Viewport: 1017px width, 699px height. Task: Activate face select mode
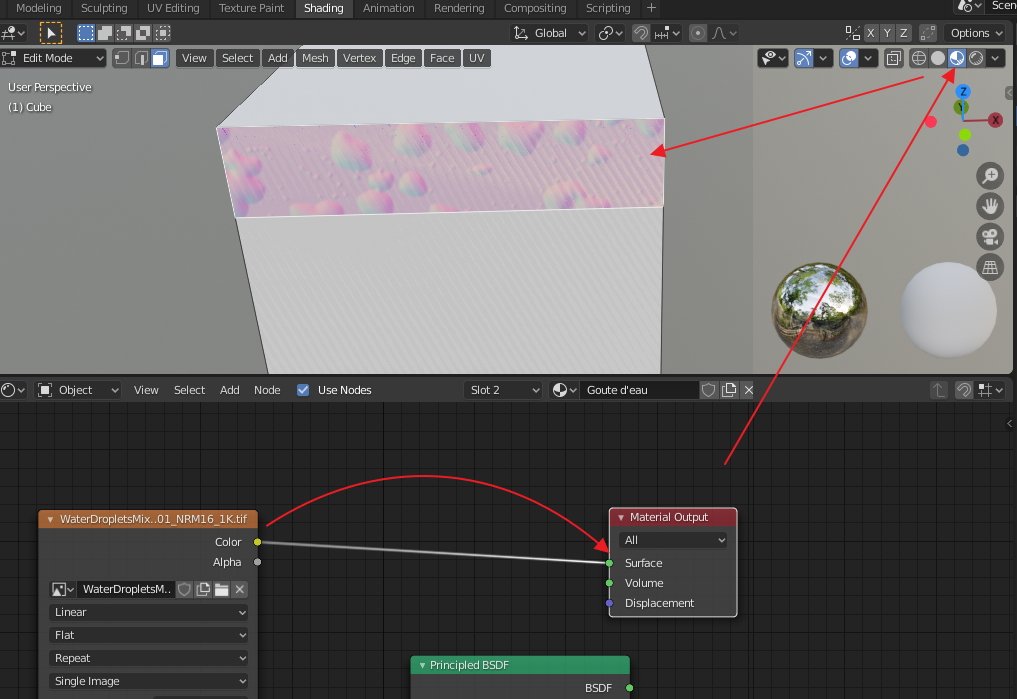pos(160,58)
